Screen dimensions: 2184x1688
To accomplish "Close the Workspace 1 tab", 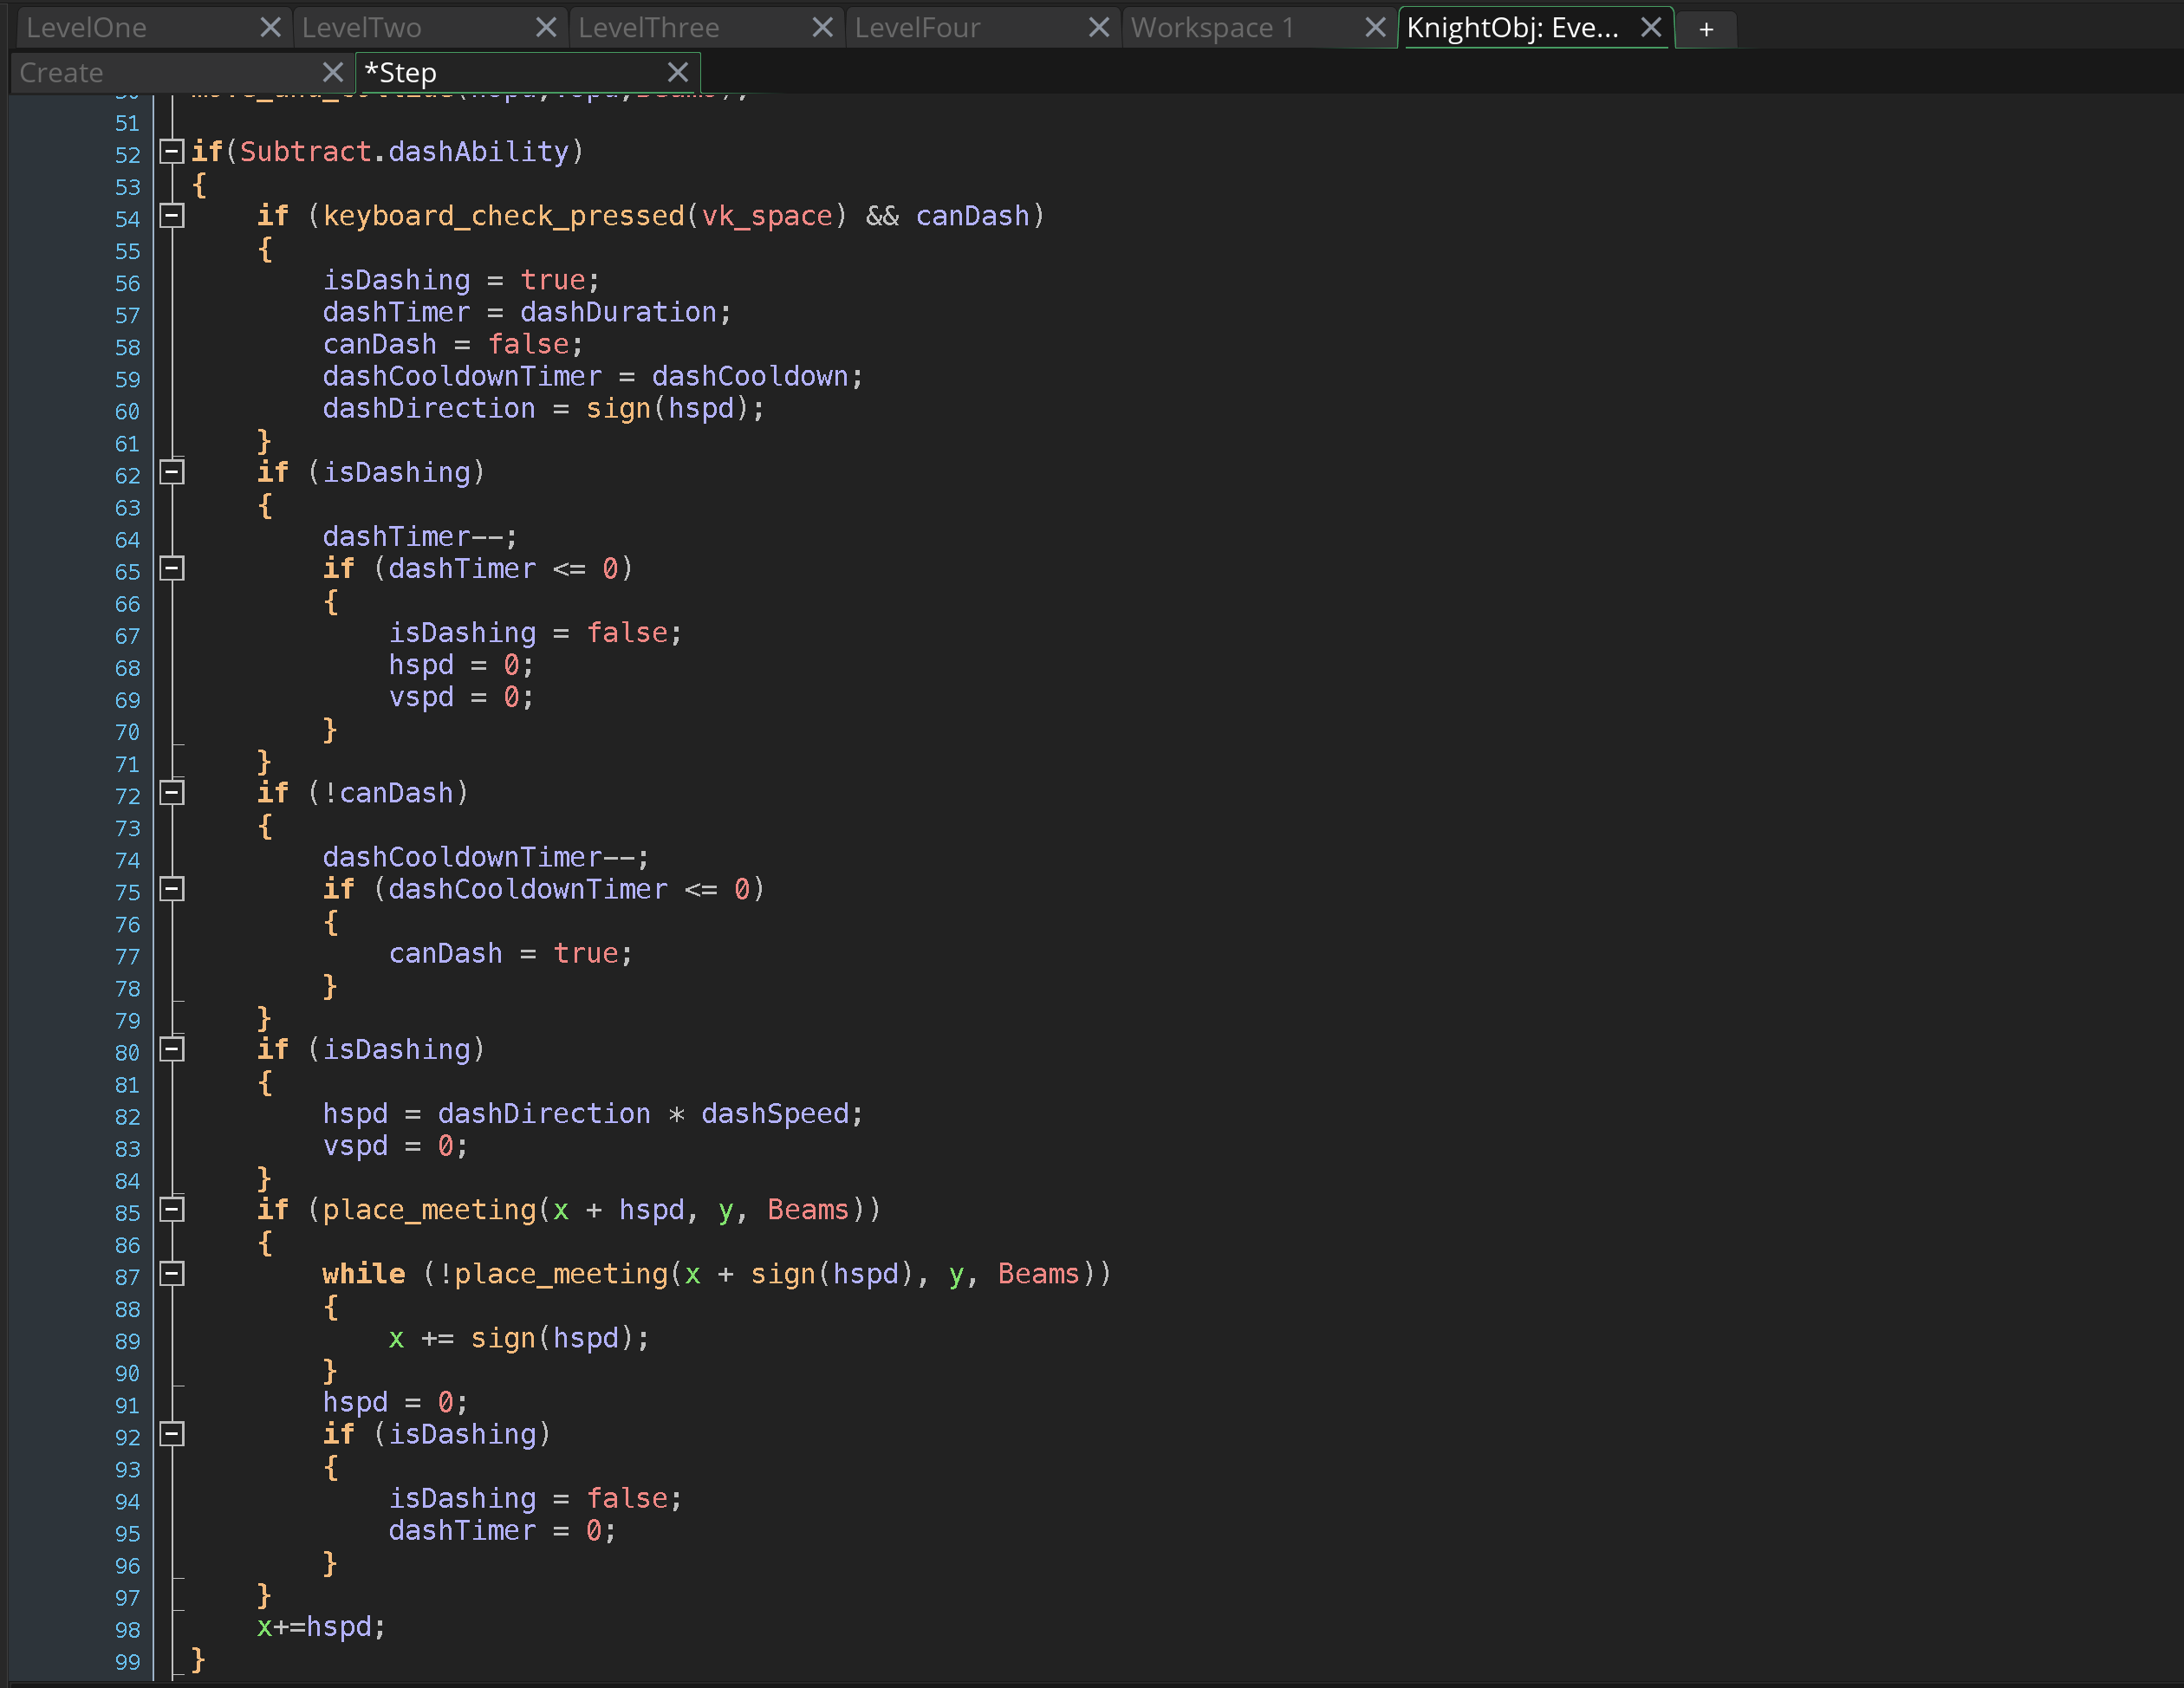I will tap(1375, 28).
